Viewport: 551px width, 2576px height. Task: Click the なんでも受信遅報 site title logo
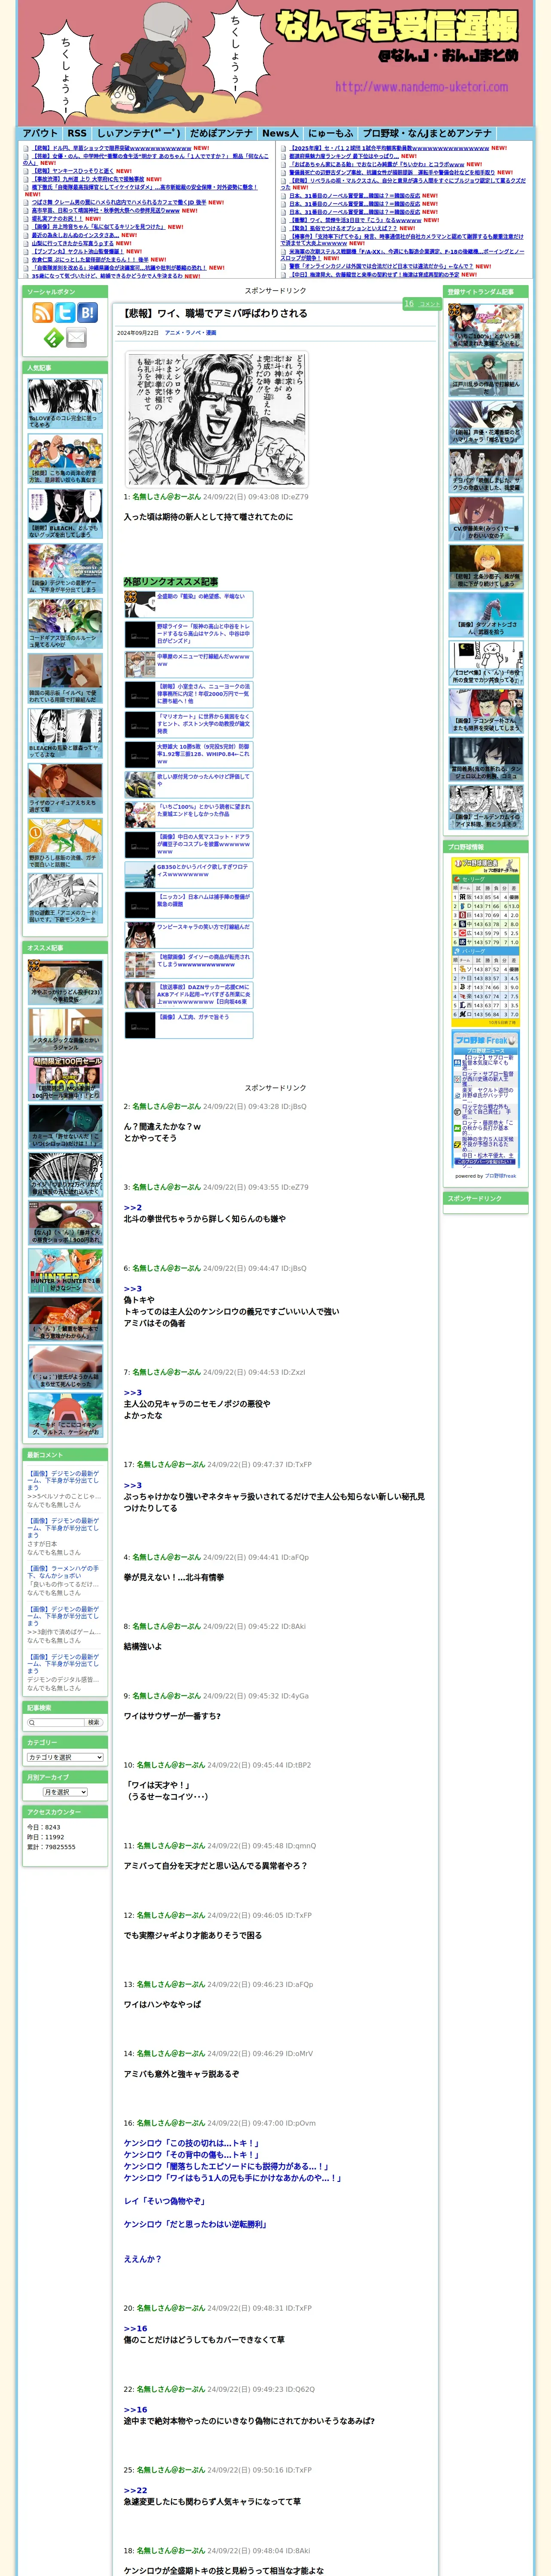point(397,26)
